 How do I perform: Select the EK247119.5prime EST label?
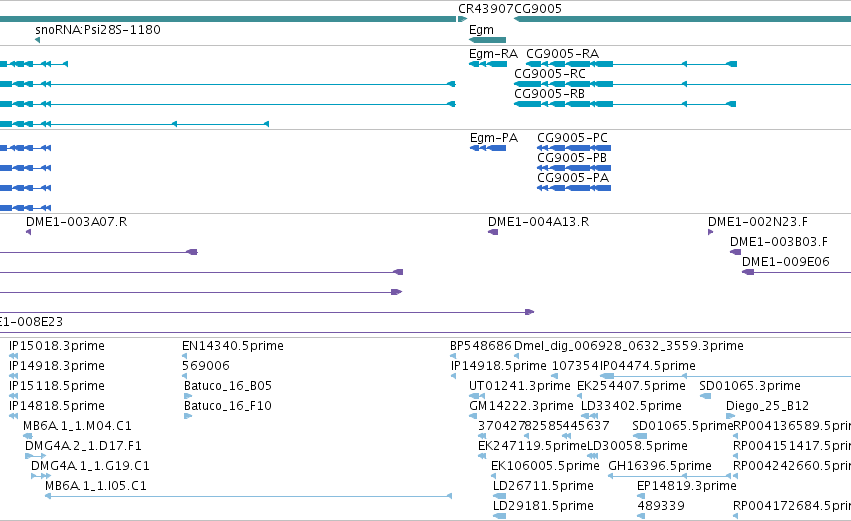(532, 446)
